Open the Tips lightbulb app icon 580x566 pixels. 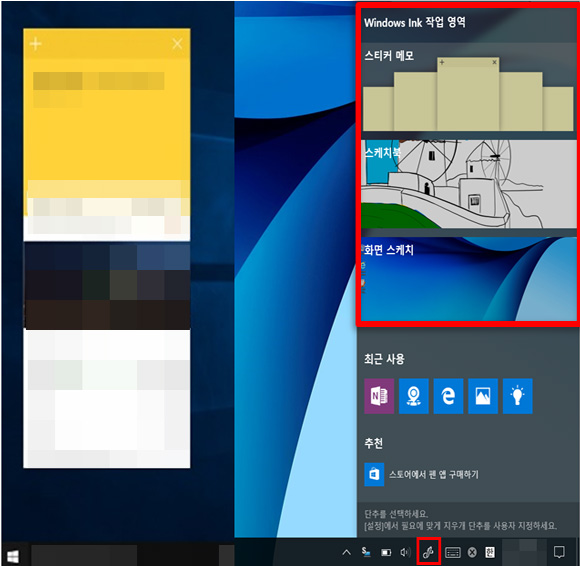pyautogui.click(x=517, y=396)
